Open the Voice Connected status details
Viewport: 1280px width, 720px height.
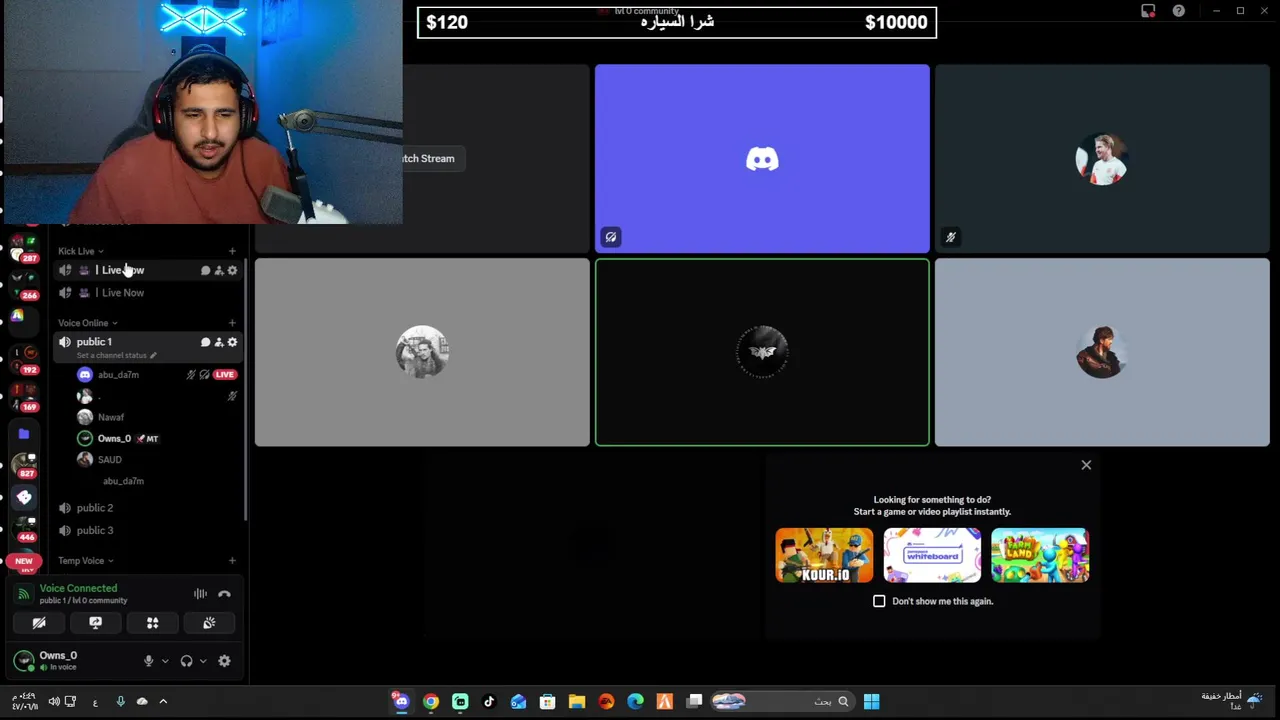click(78, 588)
